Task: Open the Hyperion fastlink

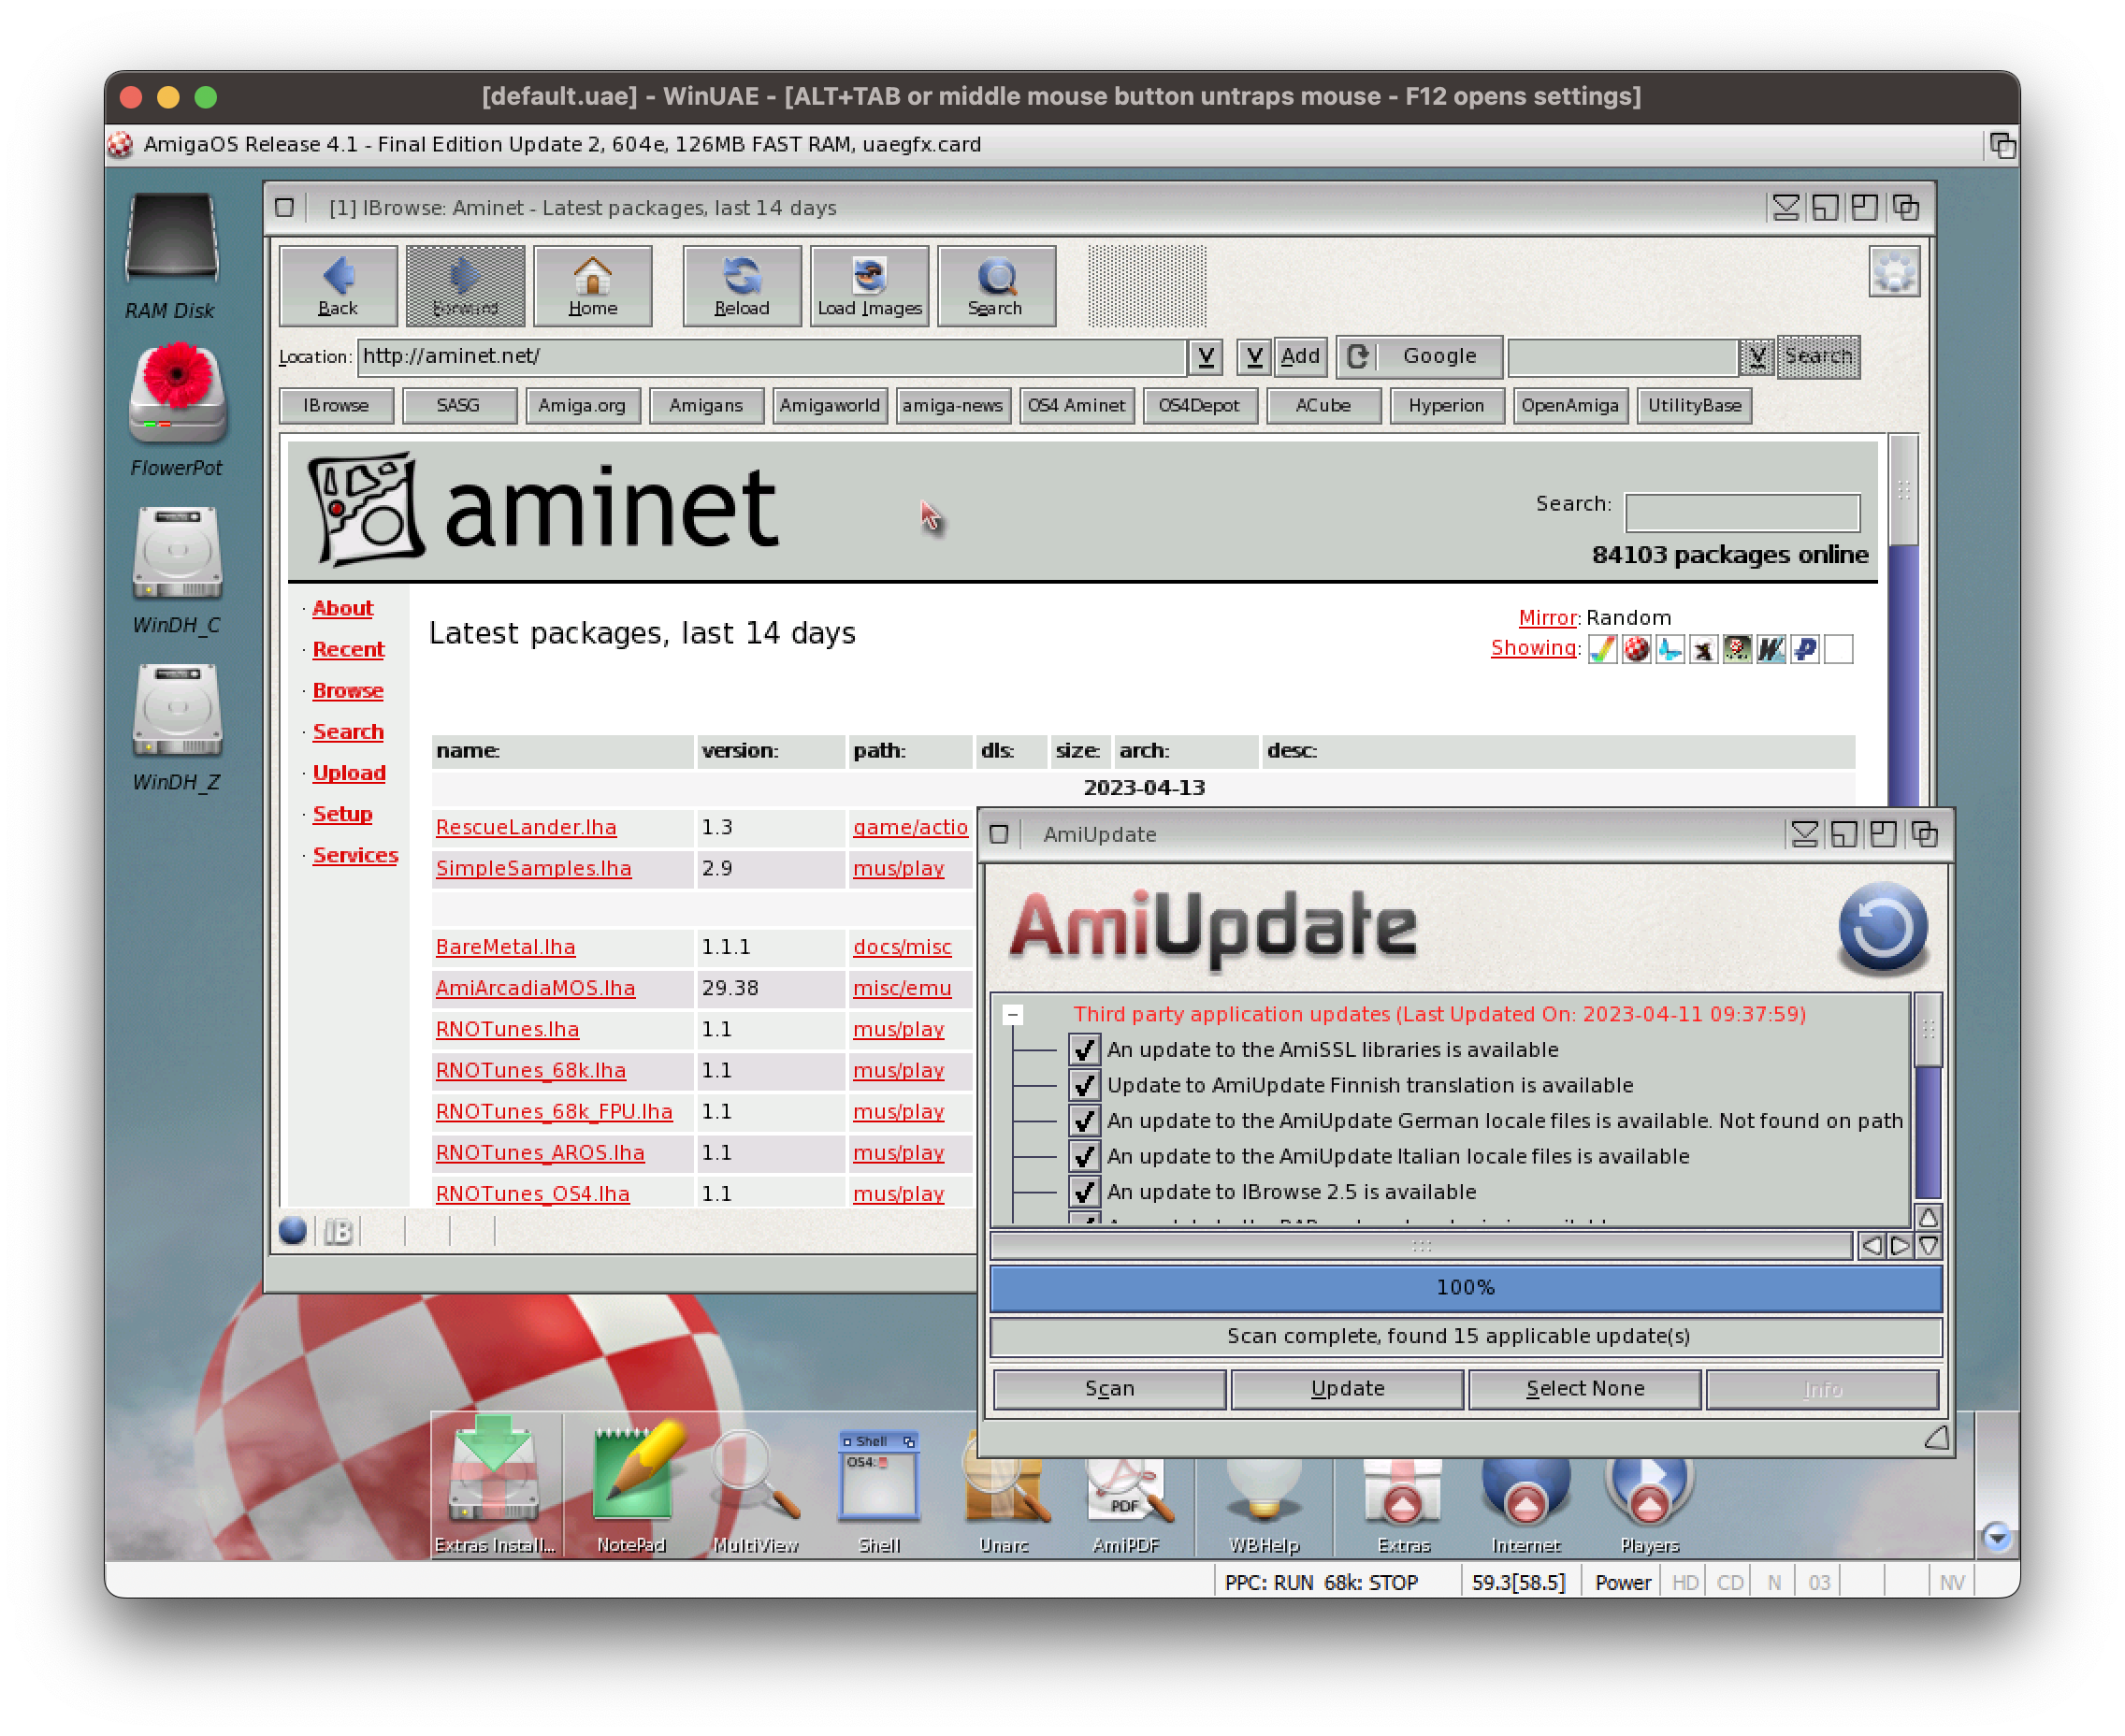Action: point(1446,406)
